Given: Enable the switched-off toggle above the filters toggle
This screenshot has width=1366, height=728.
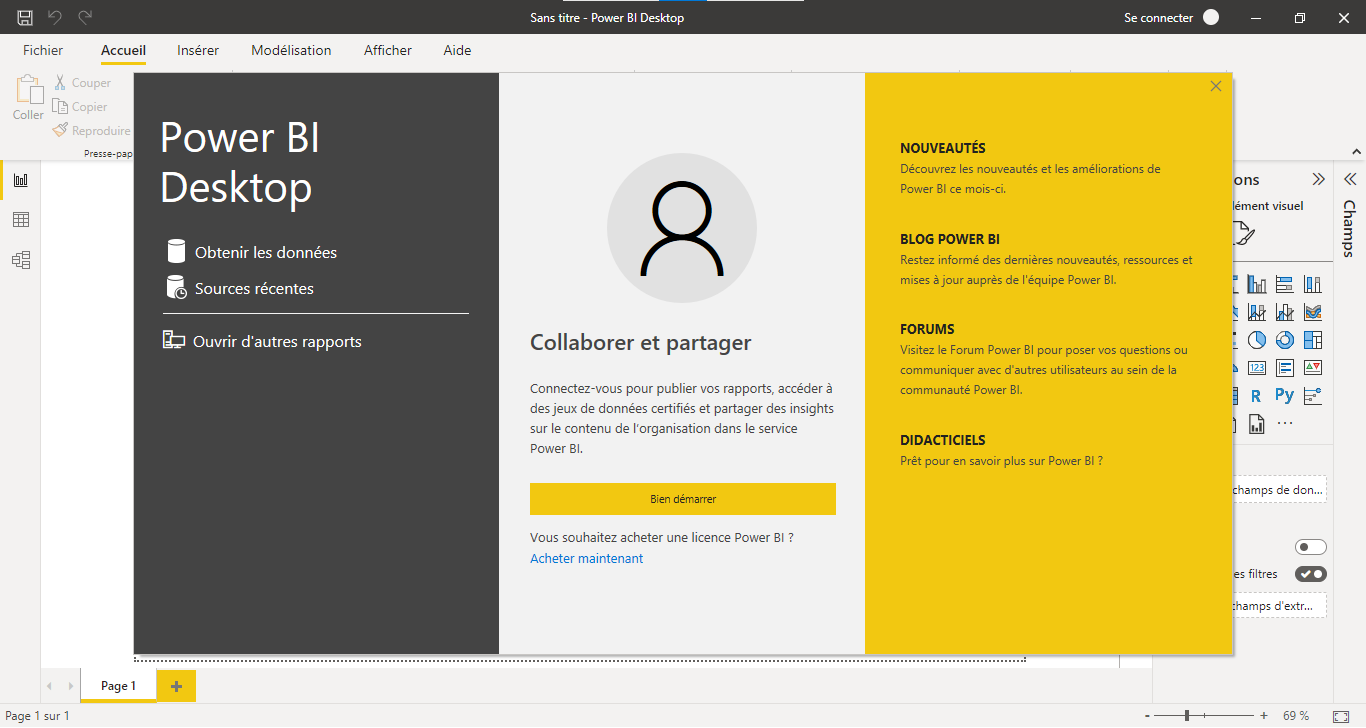Looking at the screenshot, I should (1310, 547).
